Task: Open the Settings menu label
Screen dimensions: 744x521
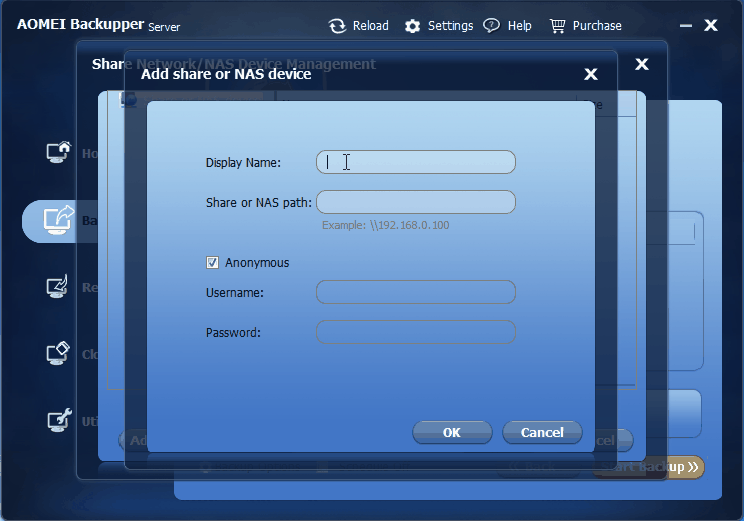Action: point(450,26)
